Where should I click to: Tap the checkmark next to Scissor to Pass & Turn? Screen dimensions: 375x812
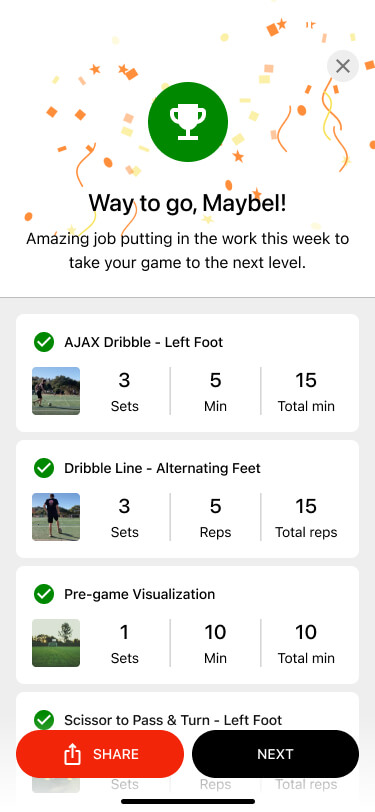tap(44, 720)
